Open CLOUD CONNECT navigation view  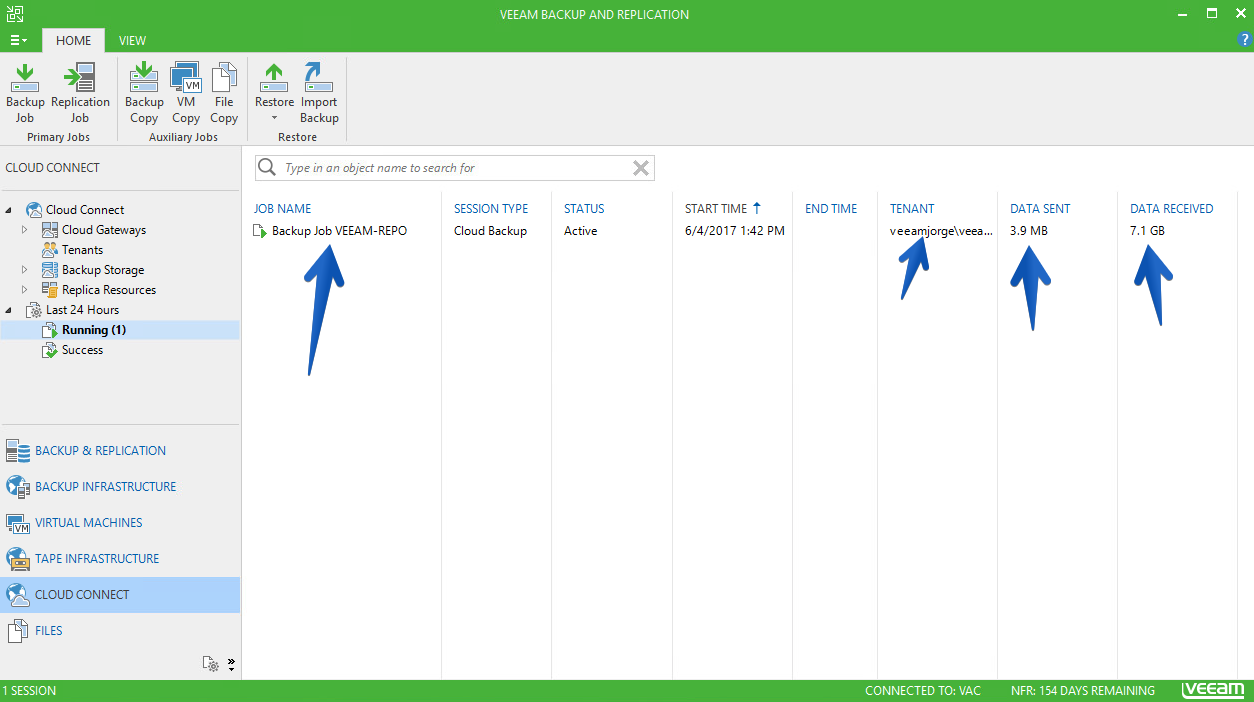tap(120, 595)
